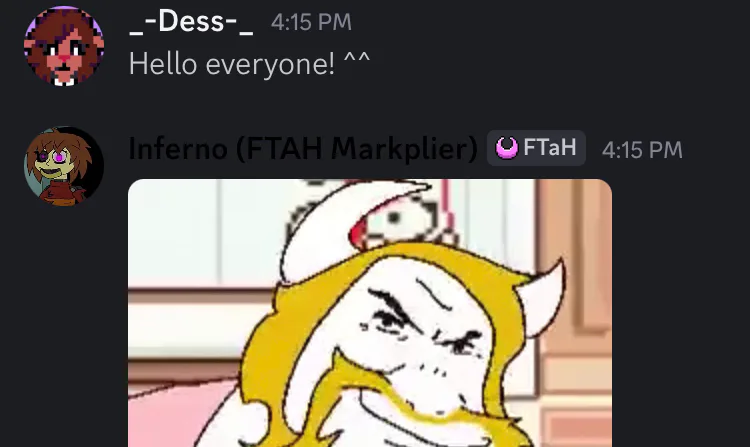This screenshot has width=750, height=447.
Task: Click the Inferno (FTAH Markplier) username
Action: point(303,149)
